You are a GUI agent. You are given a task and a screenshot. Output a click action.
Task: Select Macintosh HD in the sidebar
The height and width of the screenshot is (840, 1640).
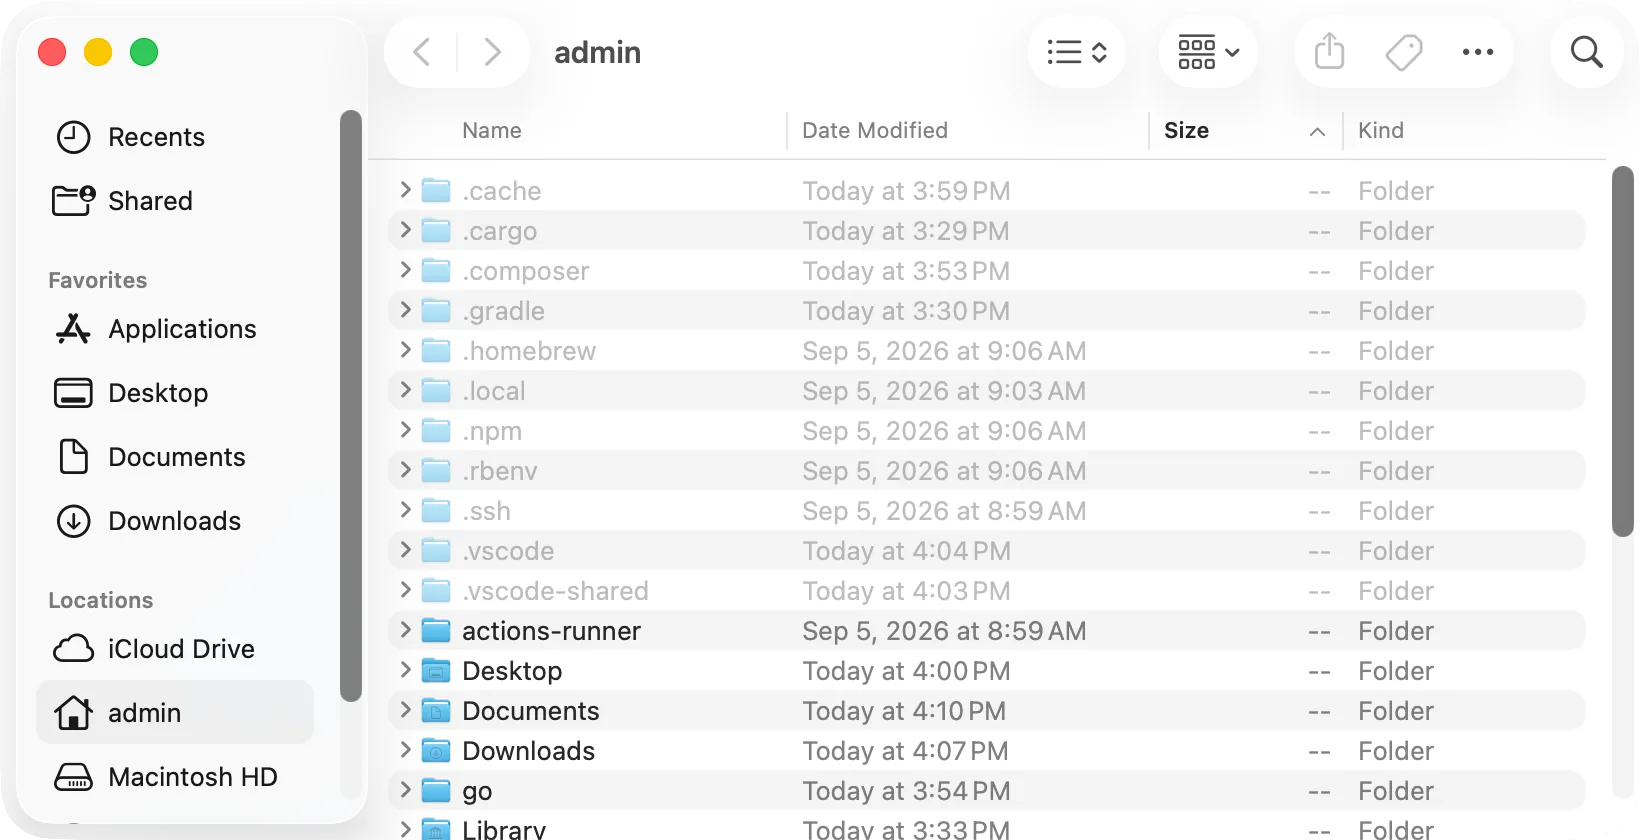[175, 777]
